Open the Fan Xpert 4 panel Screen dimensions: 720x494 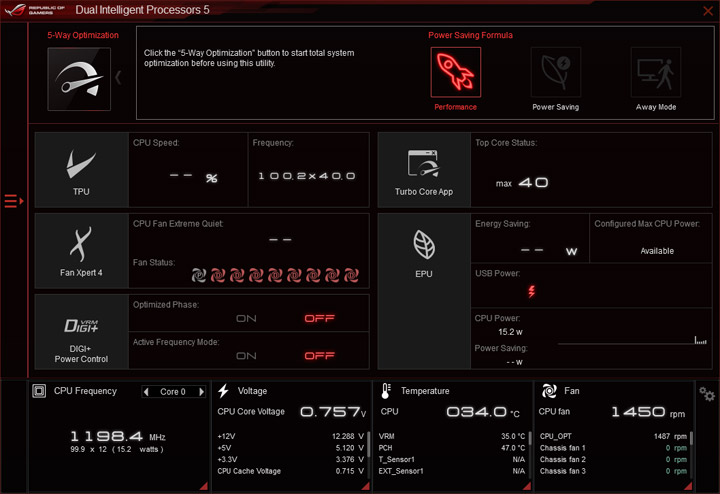tap(81, 251)
